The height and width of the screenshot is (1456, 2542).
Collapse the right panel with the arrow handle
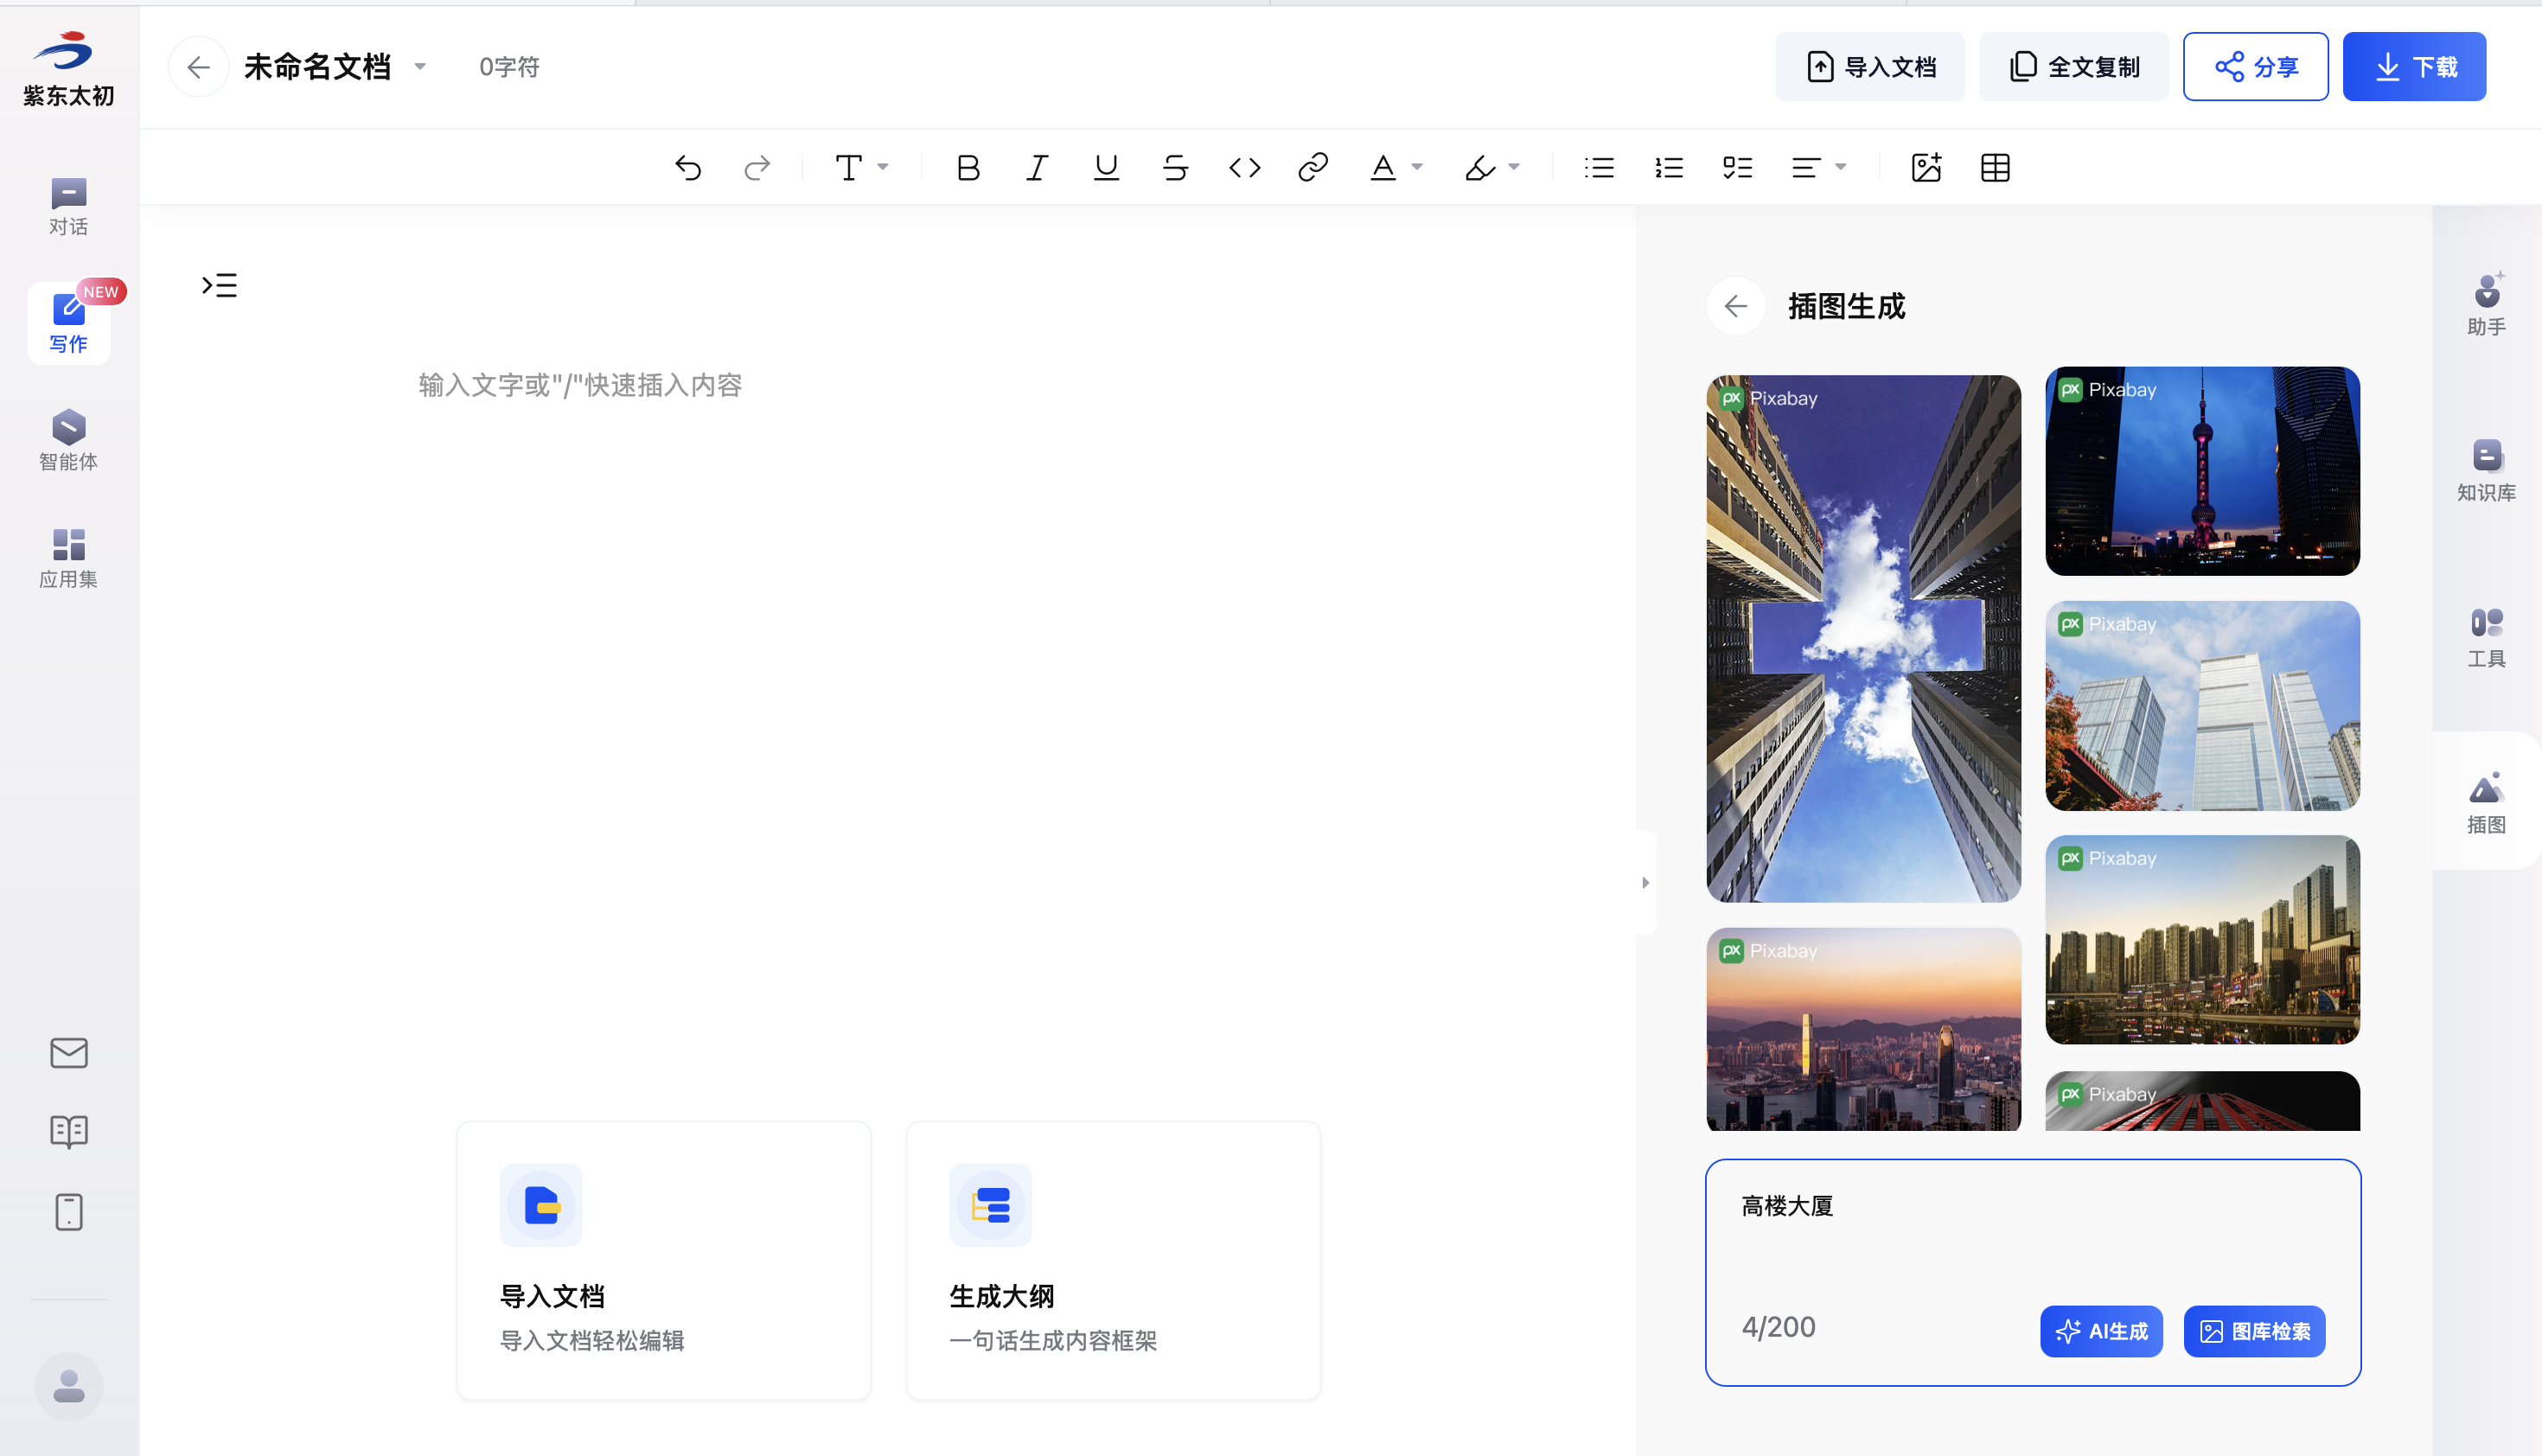[x=1645, y=882]
